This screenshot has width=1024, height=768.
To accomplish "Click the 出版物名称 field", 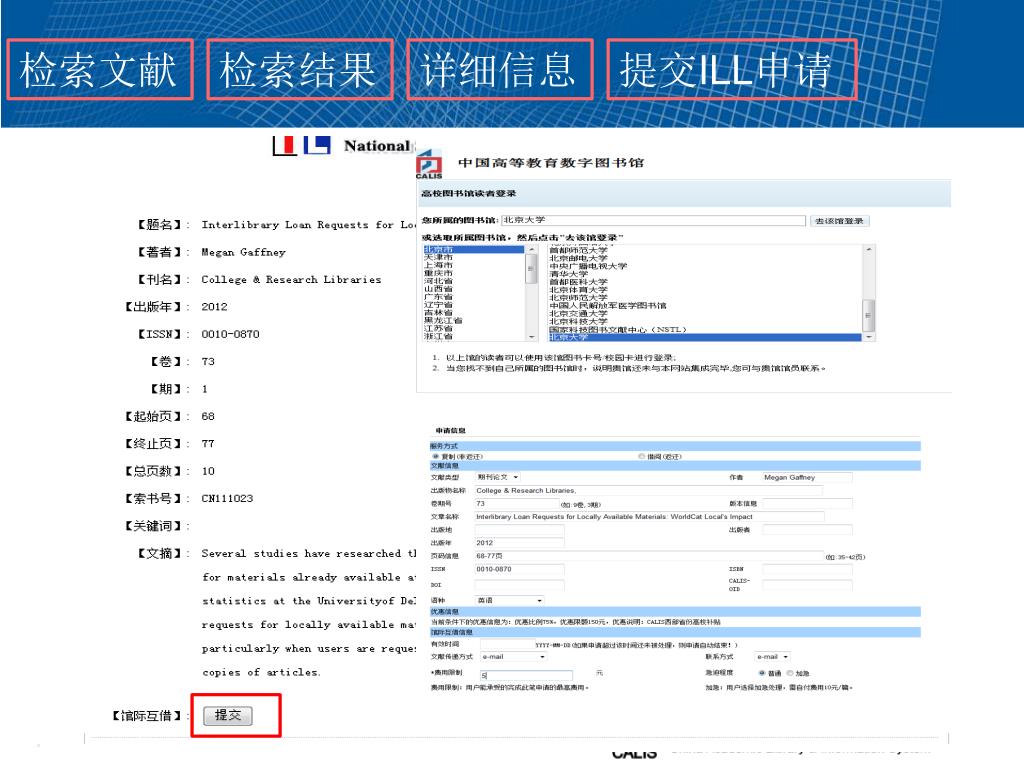I will point(648,490).
